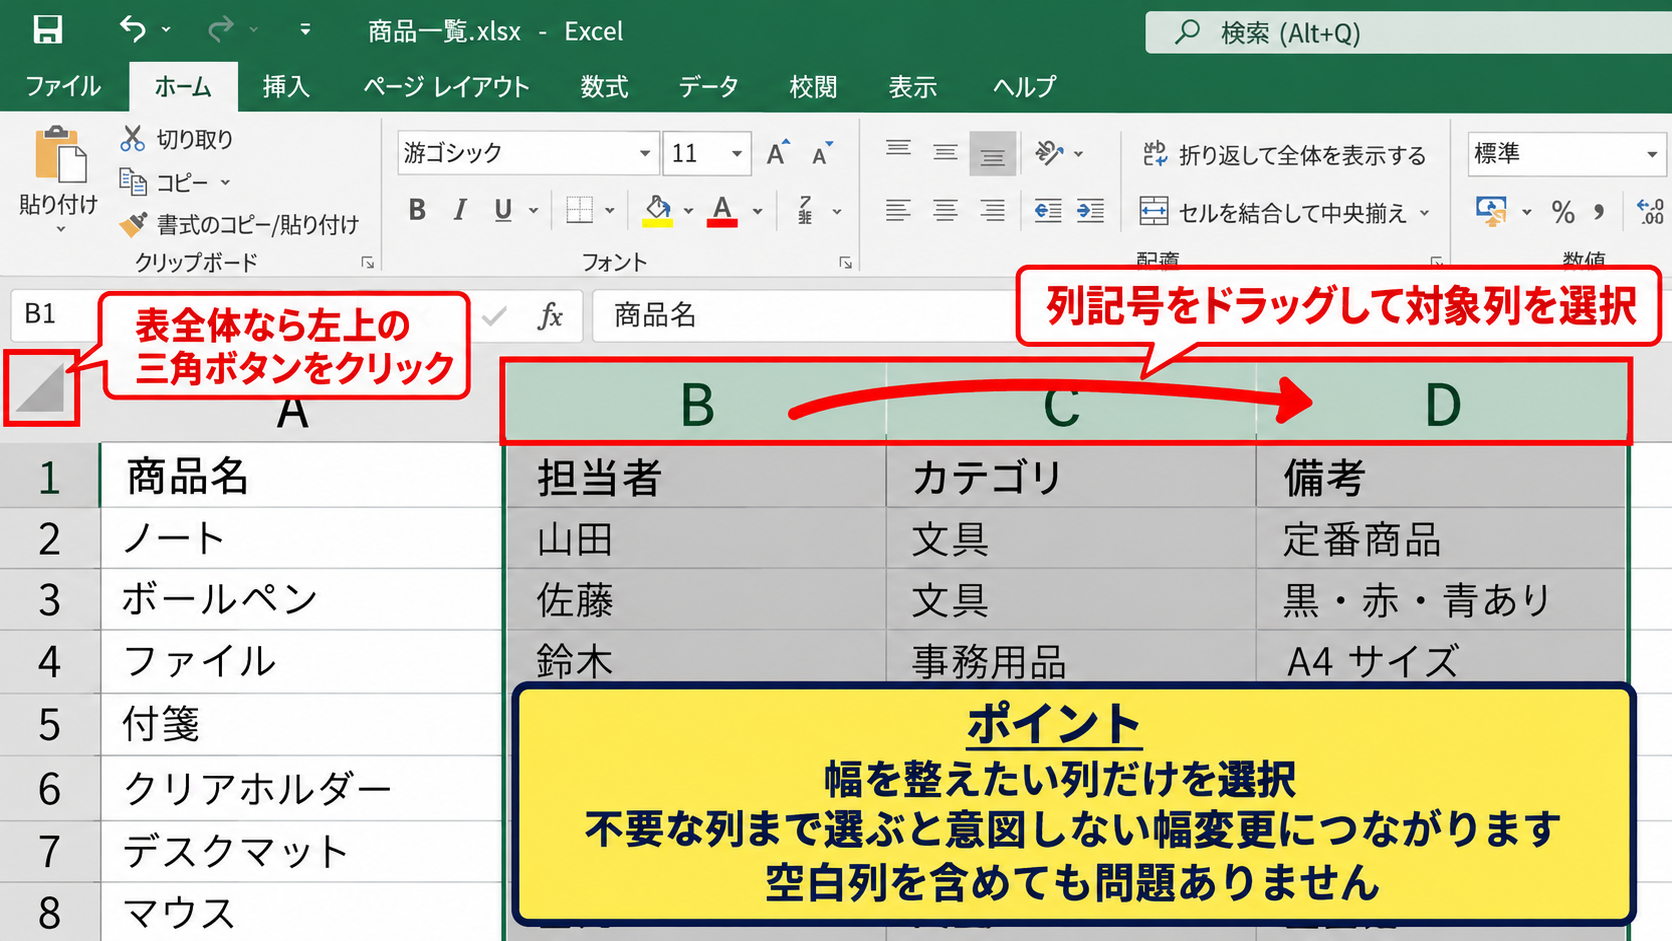This screenshot has width=1672, height=941.
Task: Toggle 折り返して全体を表示する wrap text
Action: pos(1284,154)
